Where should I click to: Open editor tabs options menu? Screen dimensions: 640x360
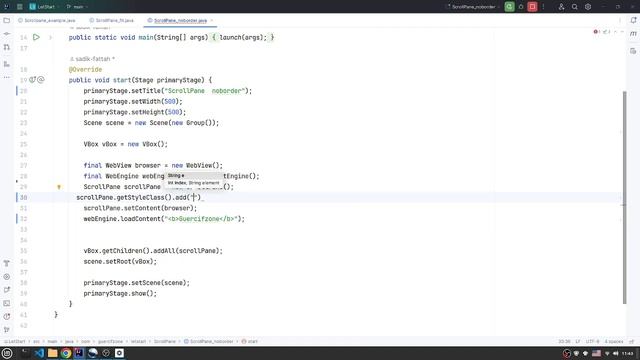(620, 20)
